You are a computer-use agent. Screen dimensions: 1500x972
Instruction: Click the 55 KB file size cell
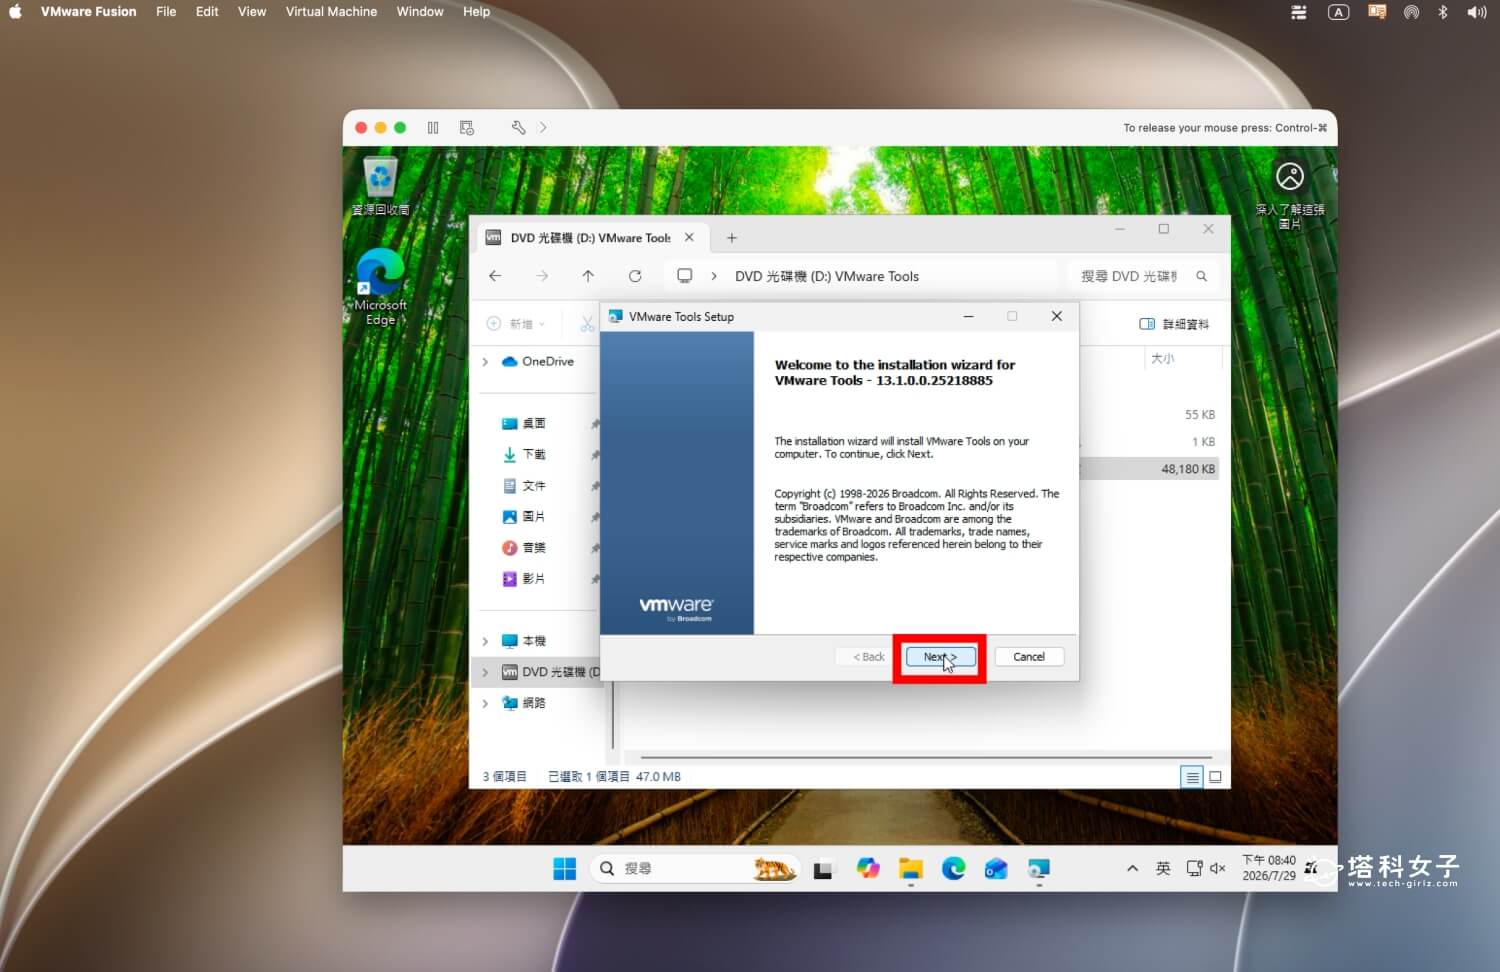click(1200, 415)
